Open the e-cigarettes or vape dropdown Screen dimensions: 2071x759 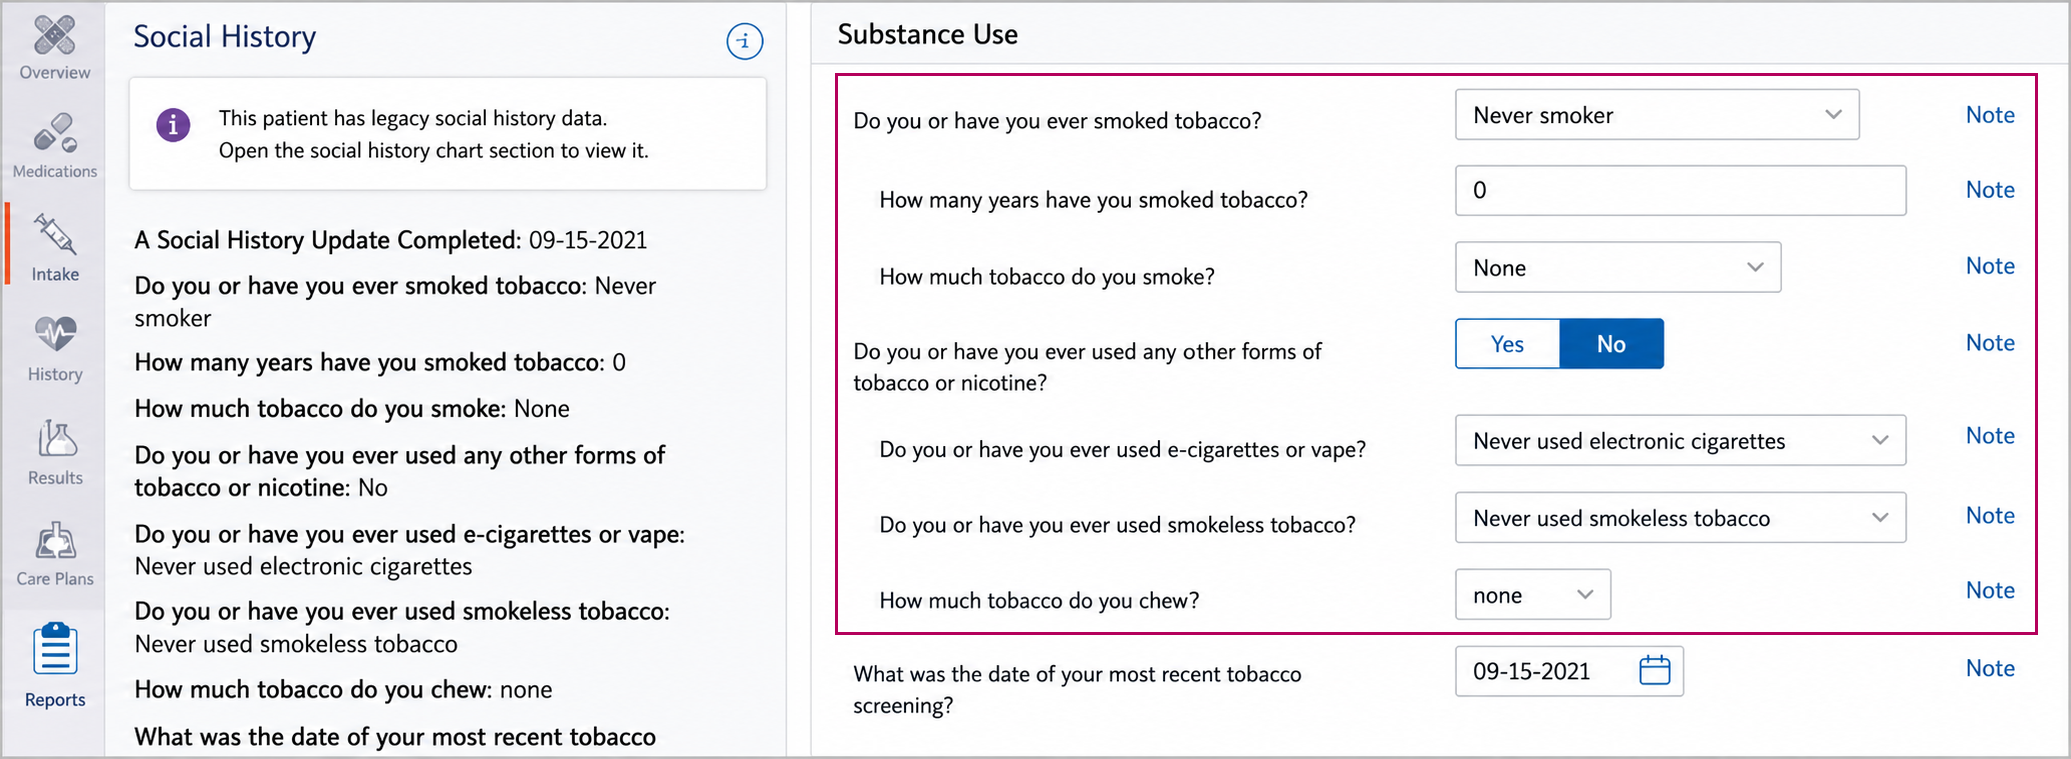pos(1680,441)
